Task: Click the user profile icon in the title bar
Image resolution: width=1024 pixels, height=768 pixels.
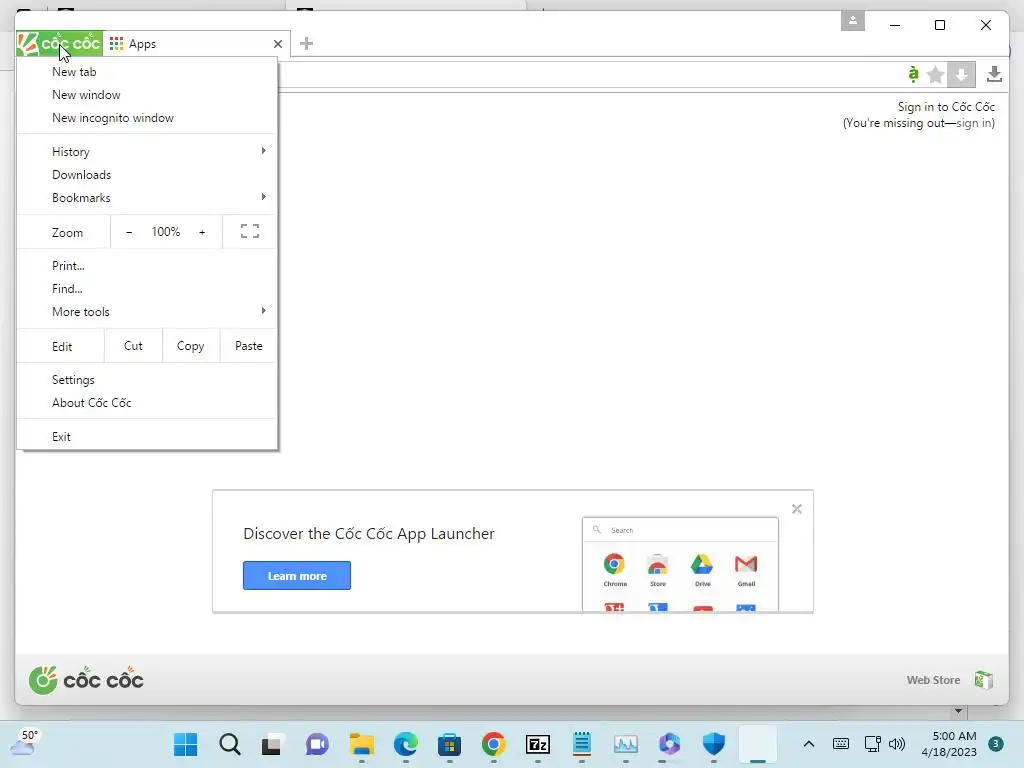Action: pos(852,20)
